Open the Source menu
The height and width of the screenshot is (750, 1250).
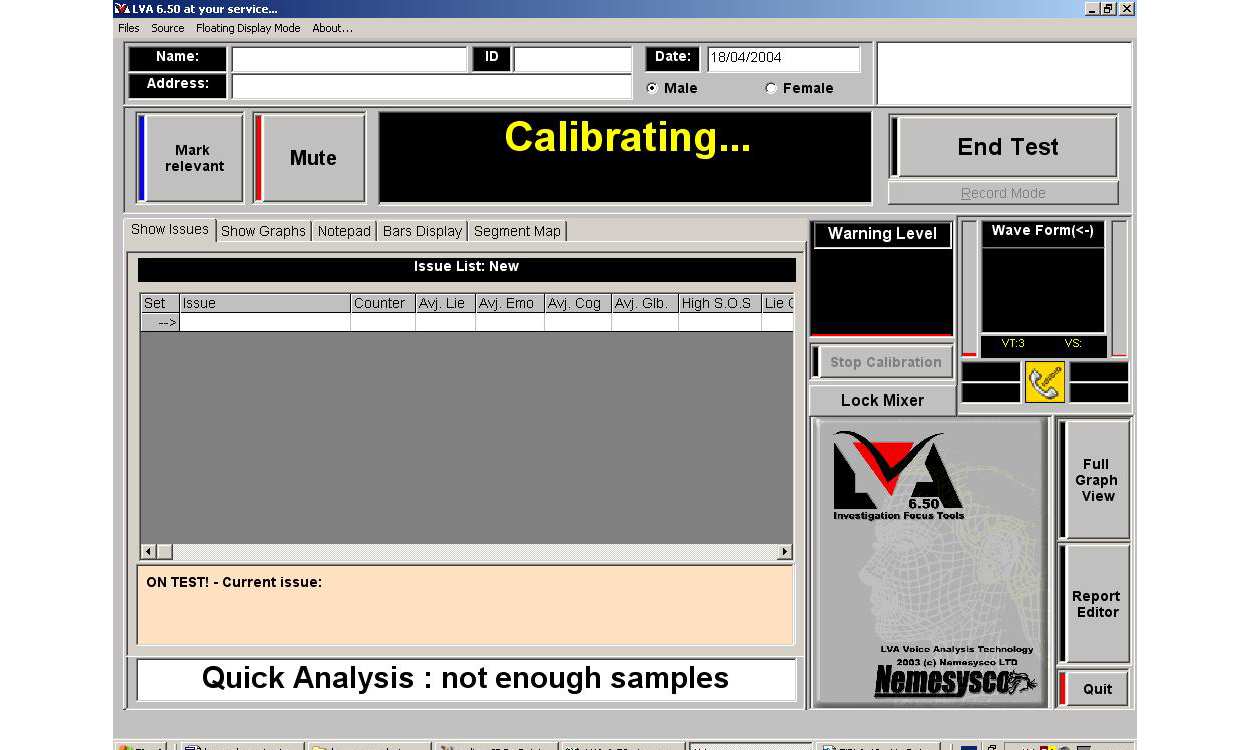click(168, 28)
